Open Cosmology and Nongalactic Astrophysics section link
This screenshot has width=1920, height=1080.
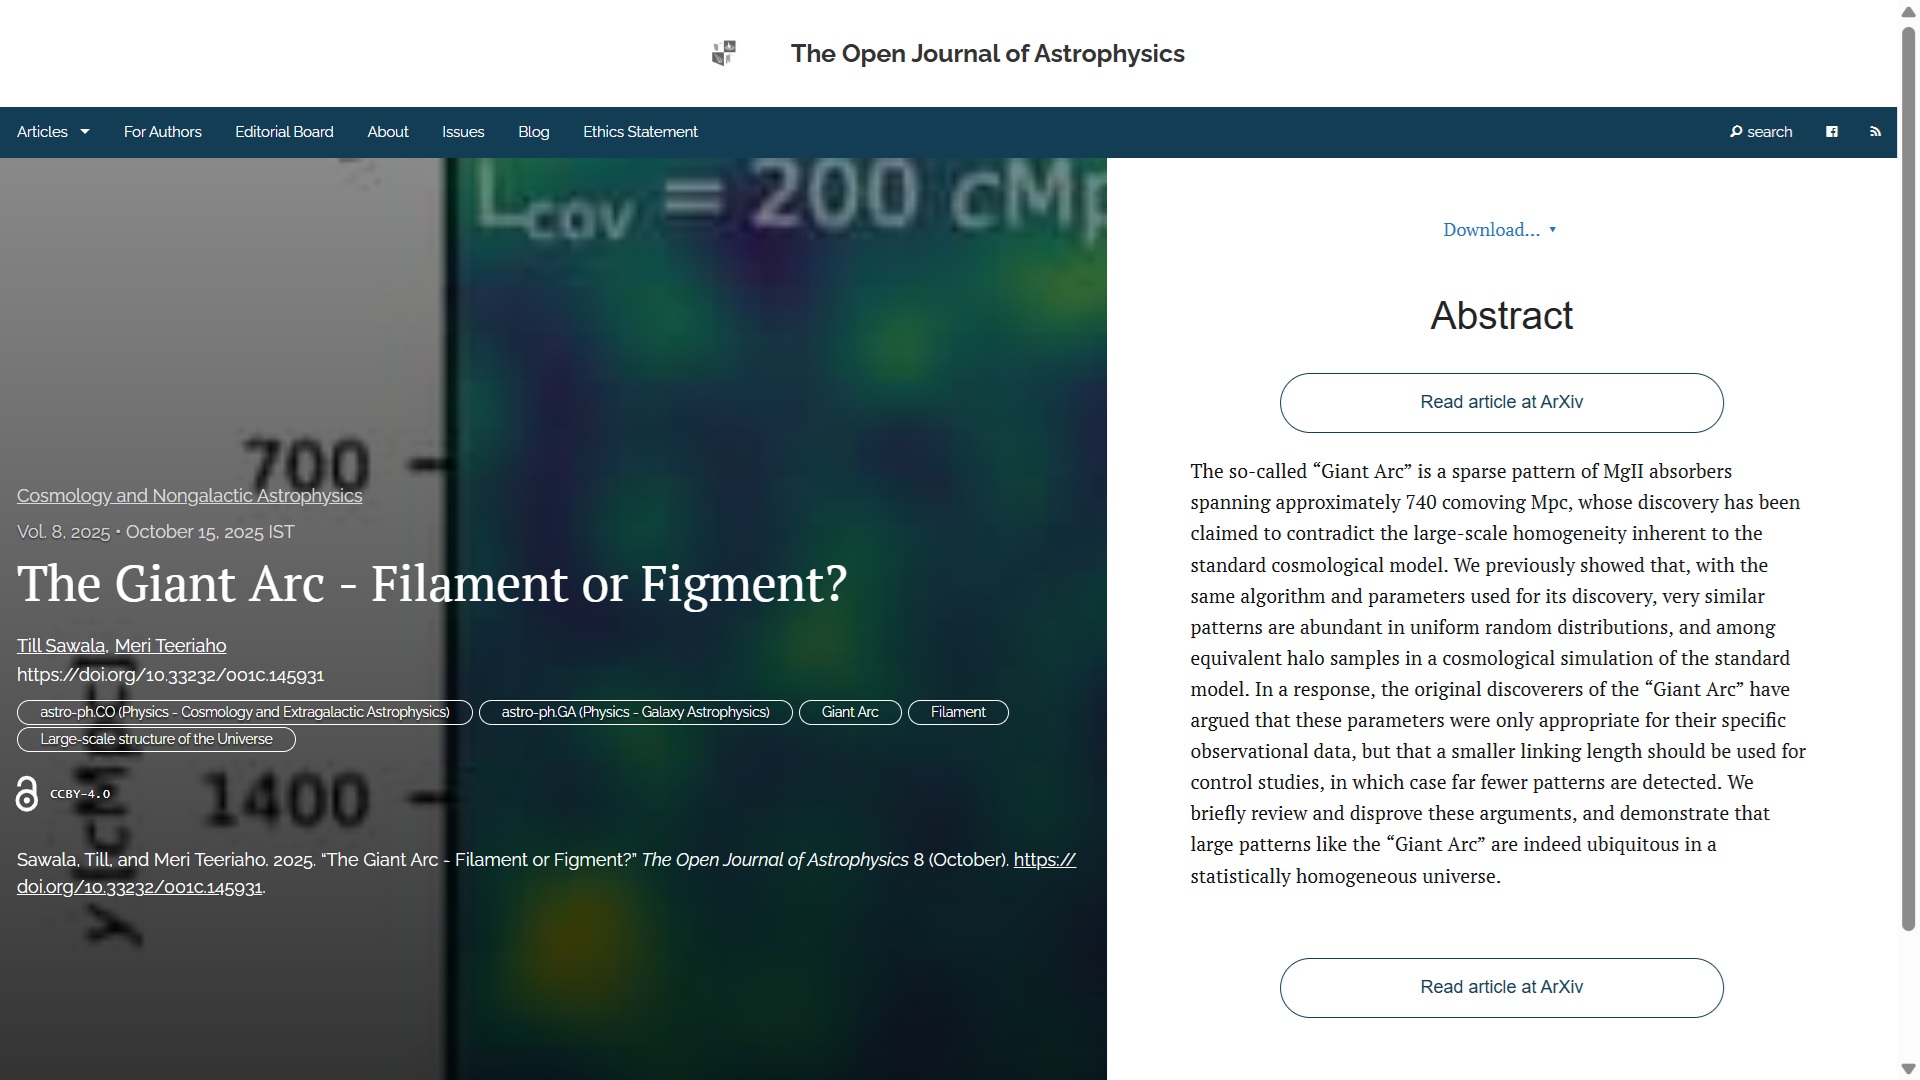coord(189,496)
